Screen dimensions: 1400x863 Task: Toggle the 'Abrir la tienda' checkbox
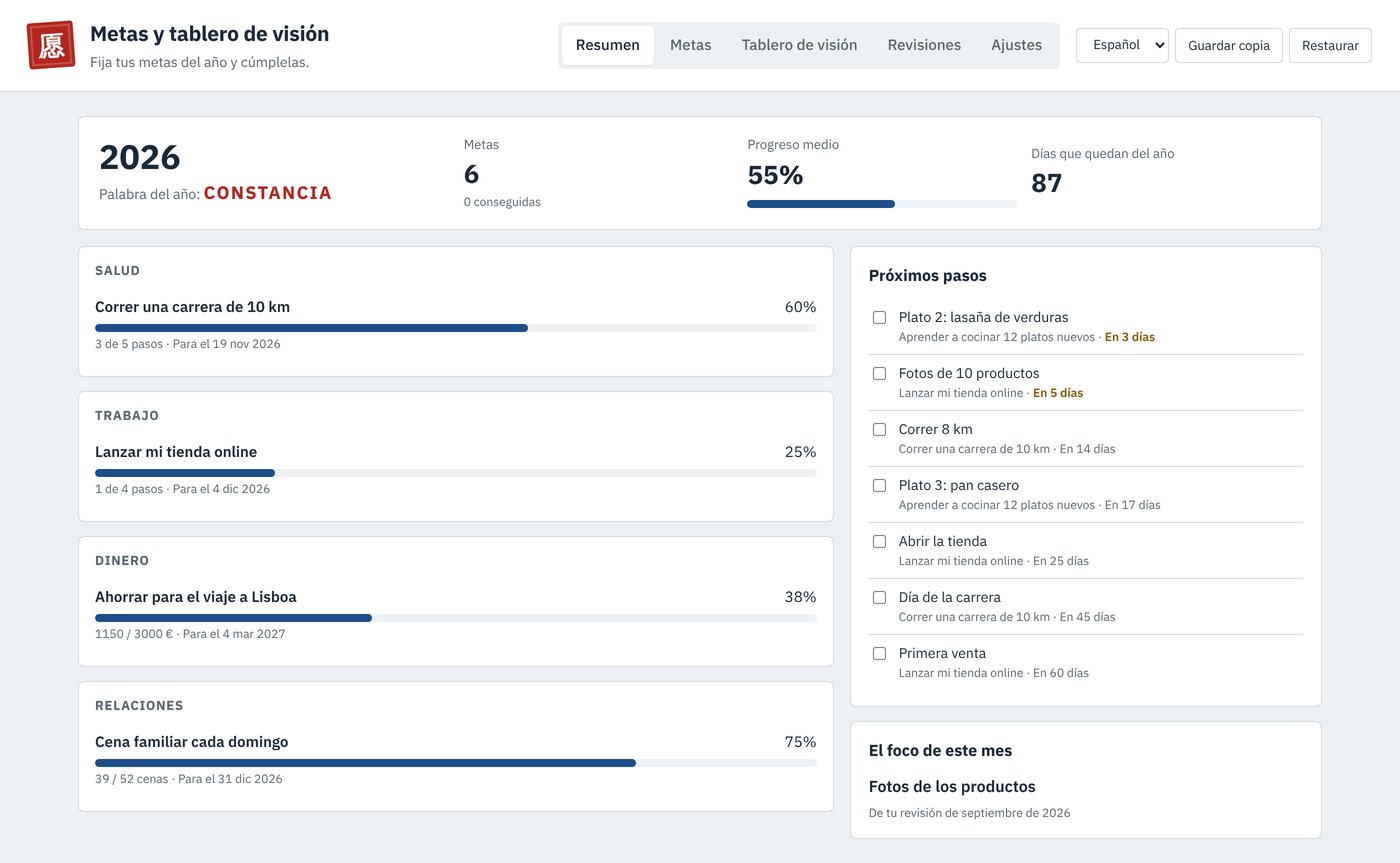pyautogui.click(x=880, y=541)
